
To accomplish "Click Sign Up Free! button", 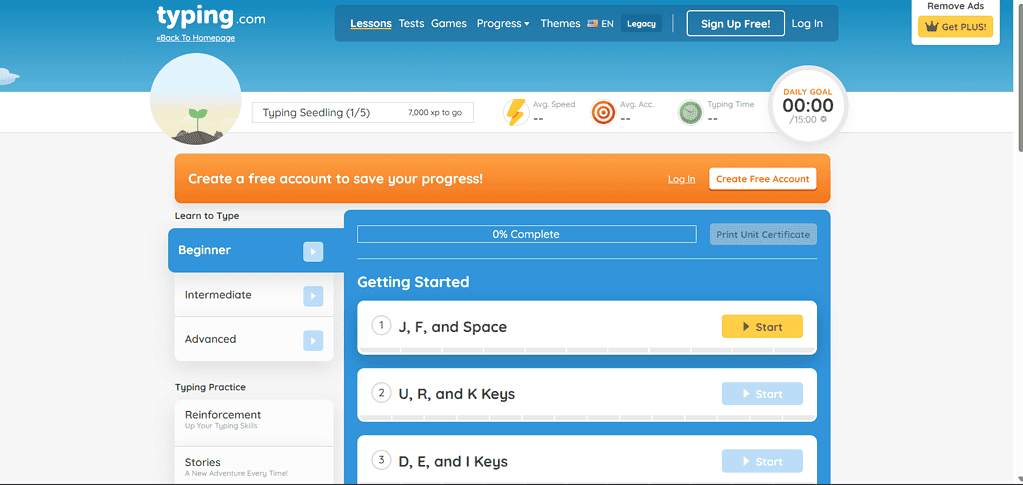I will (x=735, y=23).
